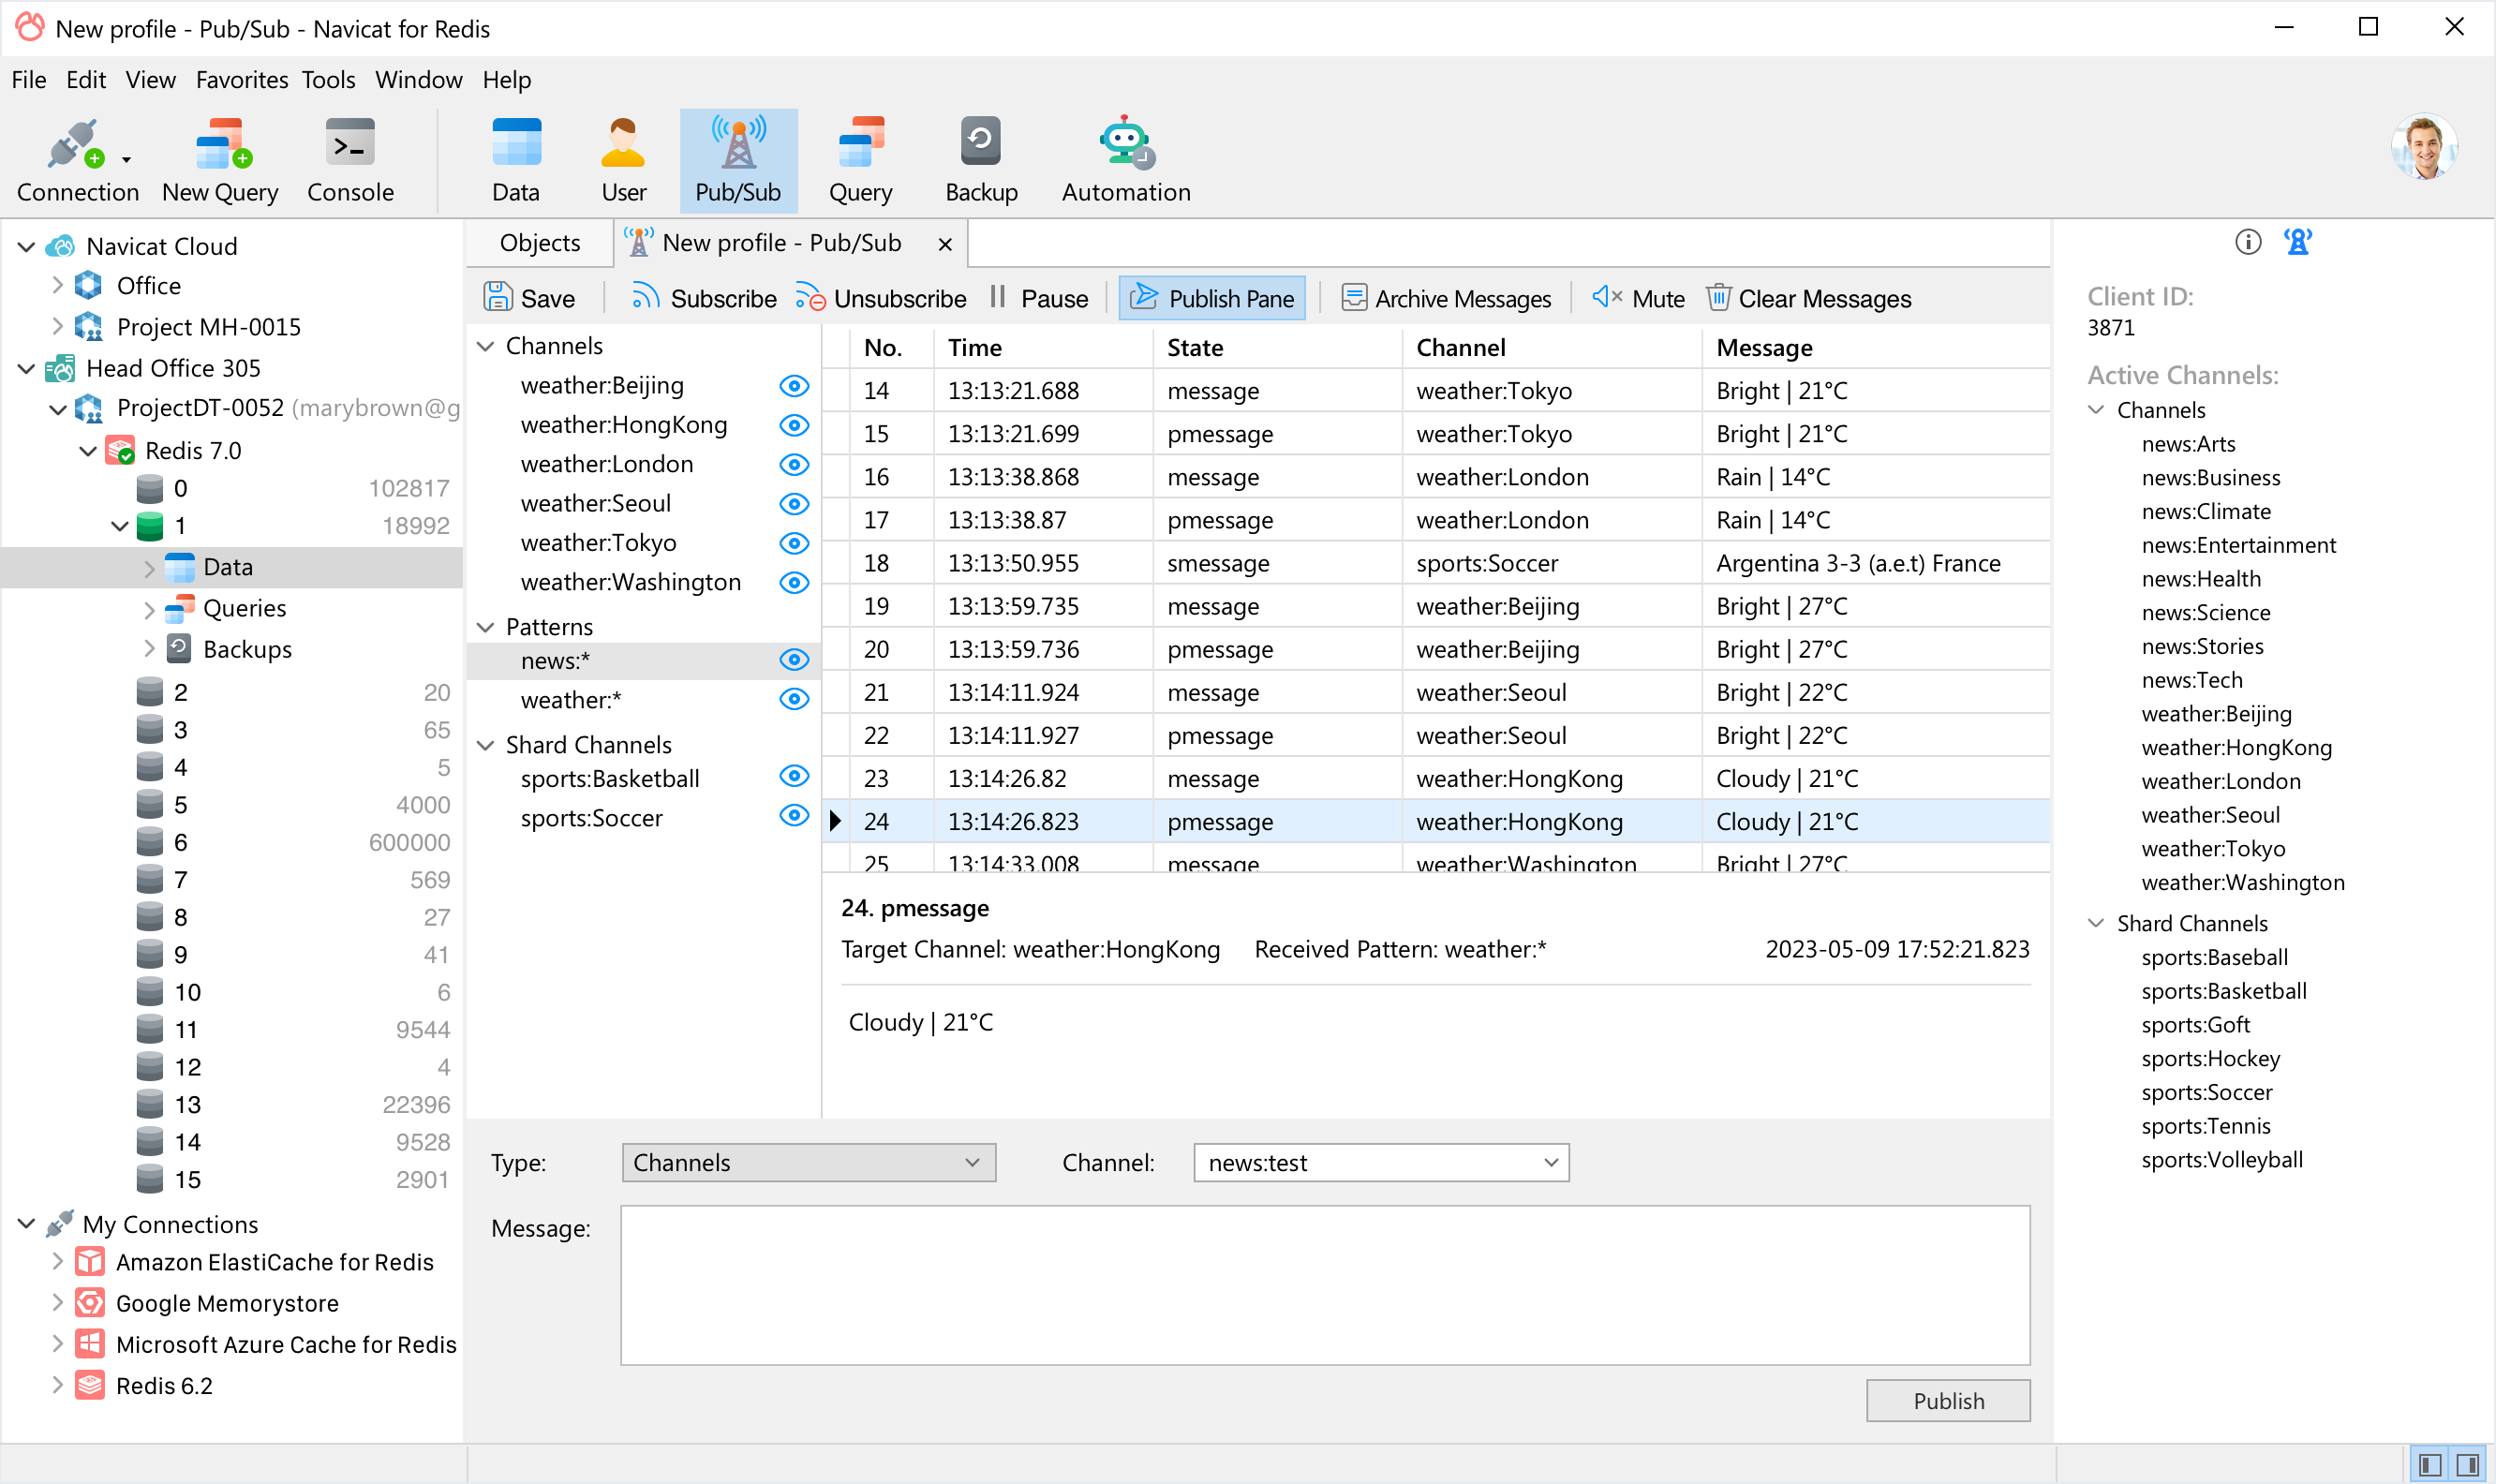Open the Edit menu

point(86,79)
